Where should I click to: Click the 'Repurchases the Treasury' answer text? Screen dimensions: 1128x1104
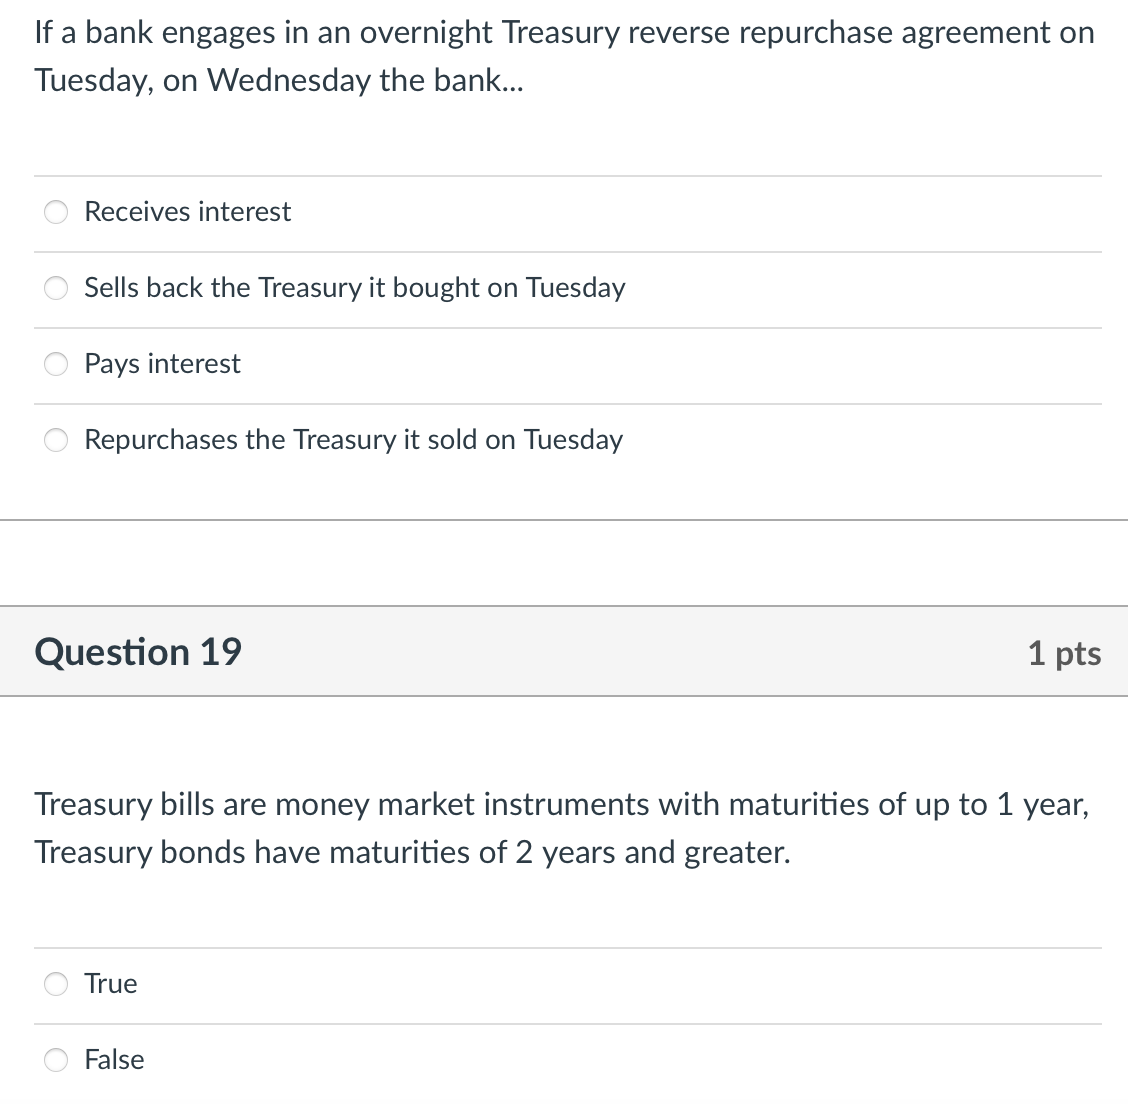[353, 440]
